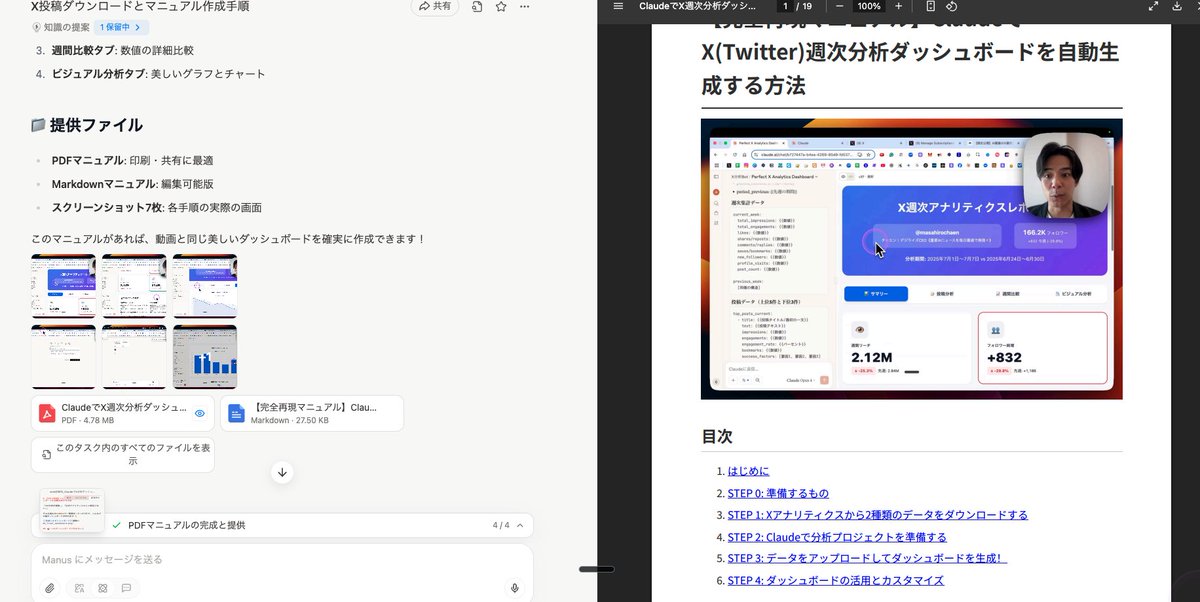Click the PDFマニュアル: 印刷・共有に最適 bullet
1200x602 pixels.
(132, 160)
